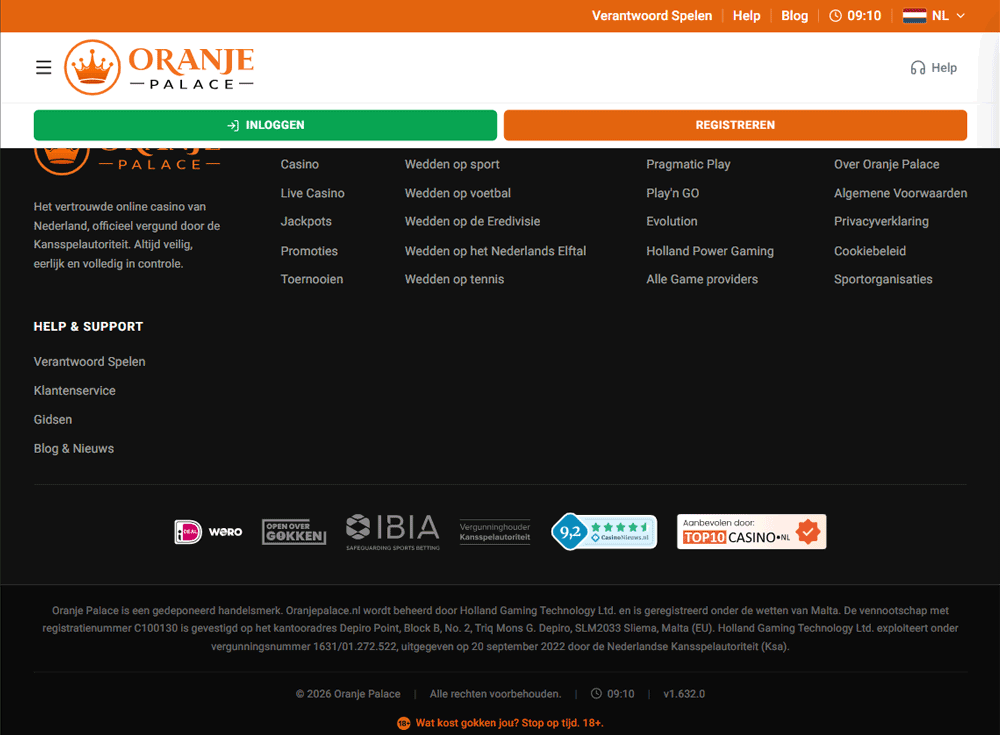Click the Vergunninghouder Kansspelautoriteit badge
1000x735 pixels.
coord(495,532)
